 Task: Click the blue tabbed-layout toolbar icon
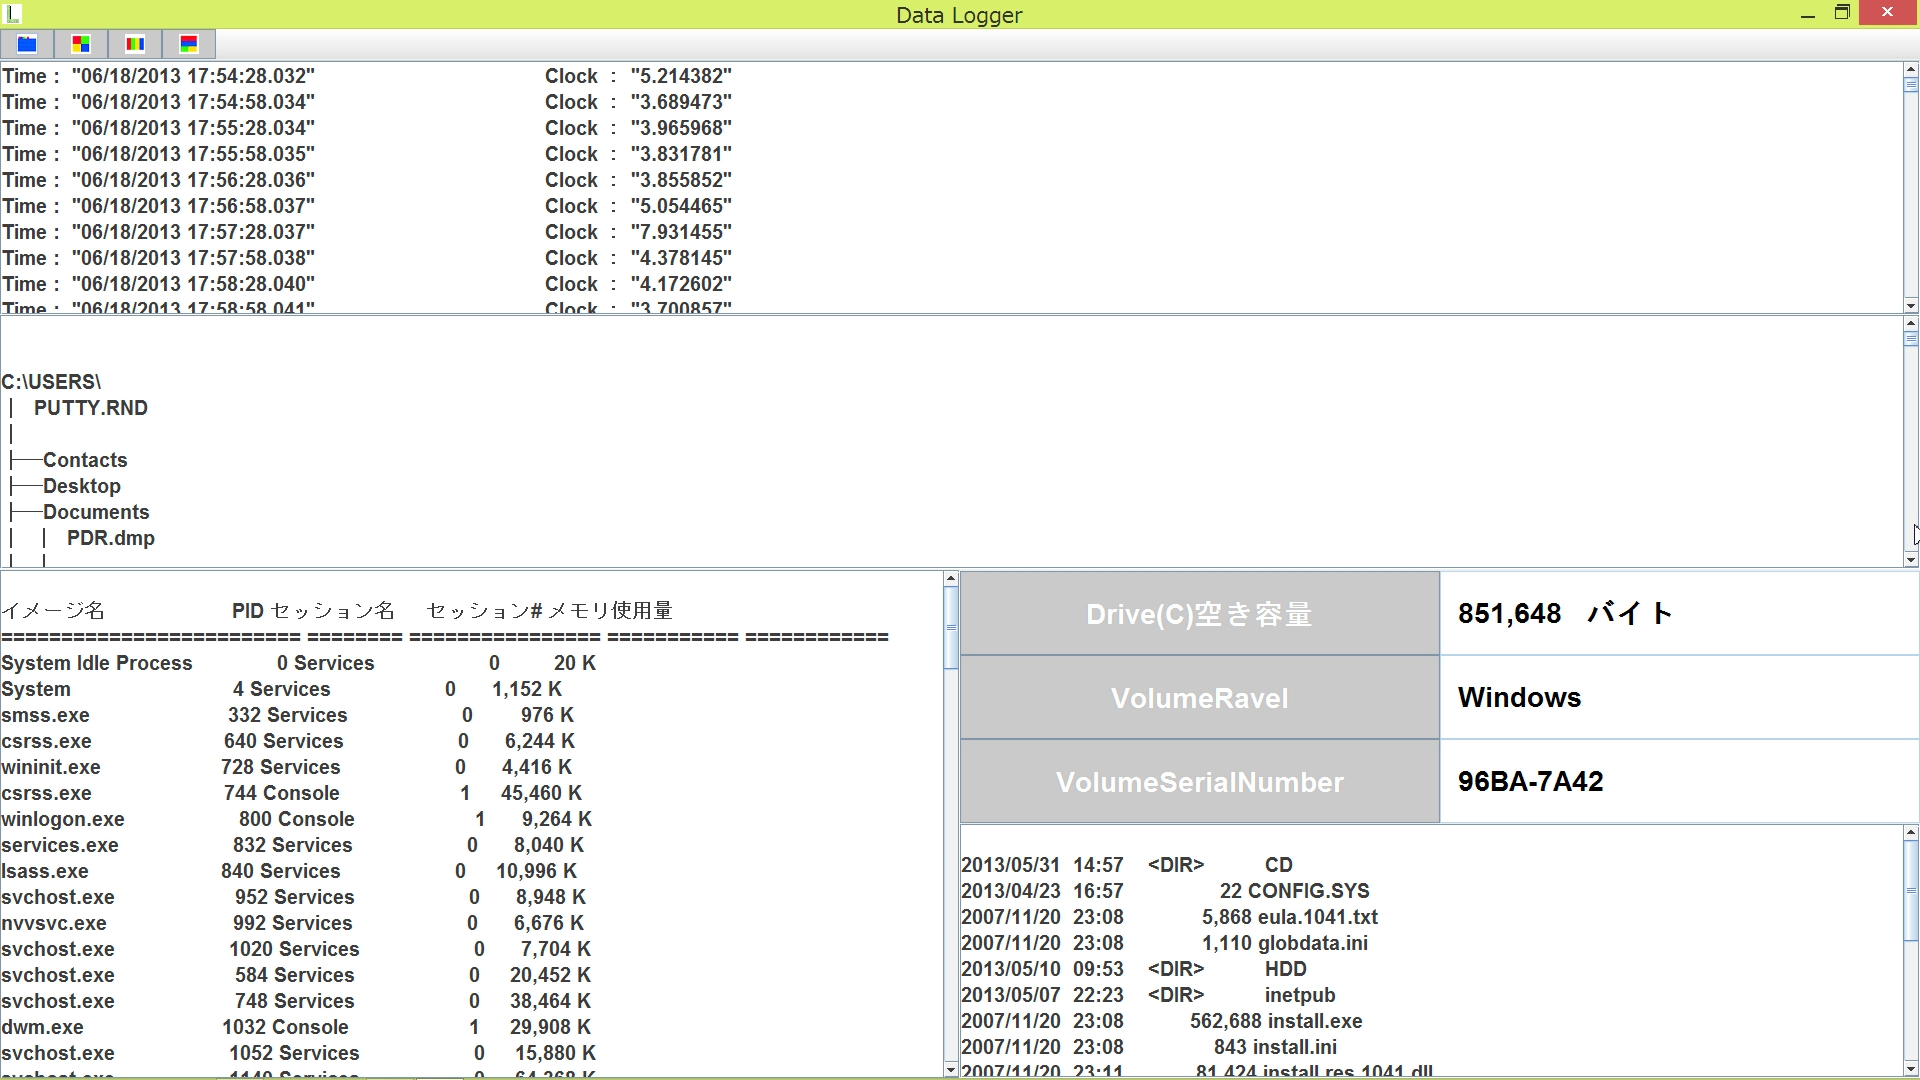coord(27,44)
